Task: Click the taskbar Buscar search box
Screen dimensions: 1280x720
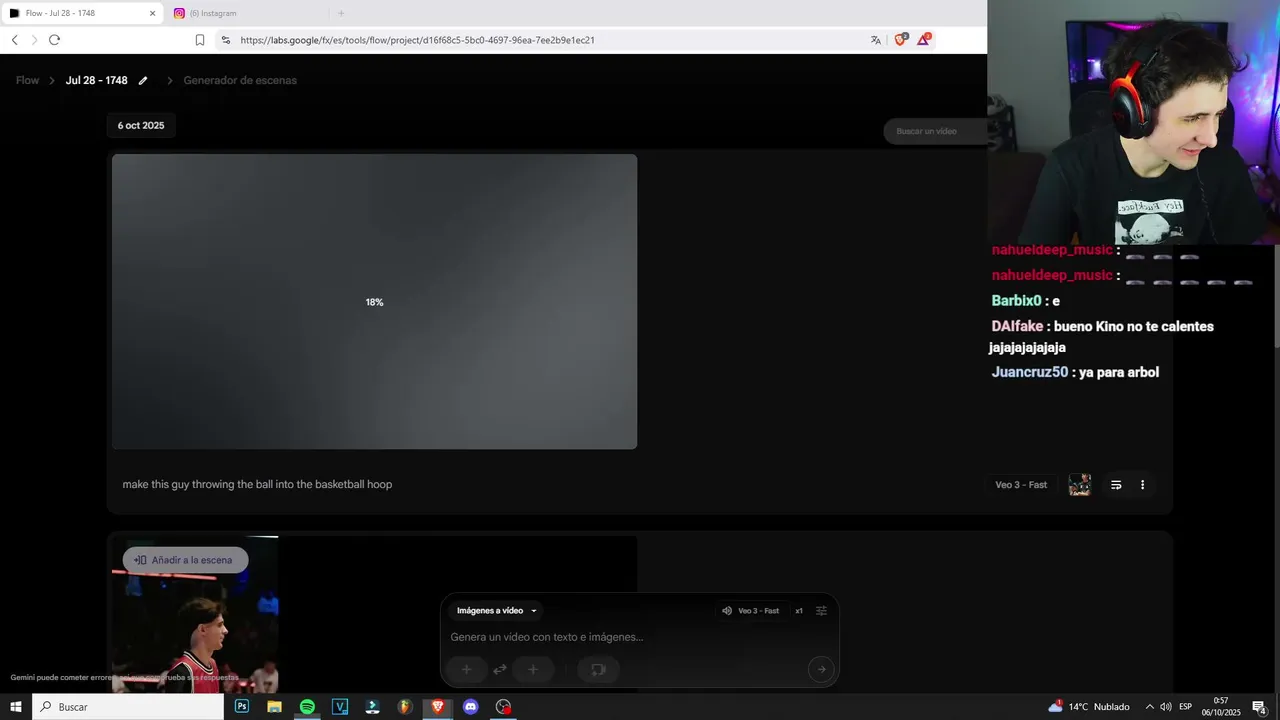Action: click(x=128, y=707)
